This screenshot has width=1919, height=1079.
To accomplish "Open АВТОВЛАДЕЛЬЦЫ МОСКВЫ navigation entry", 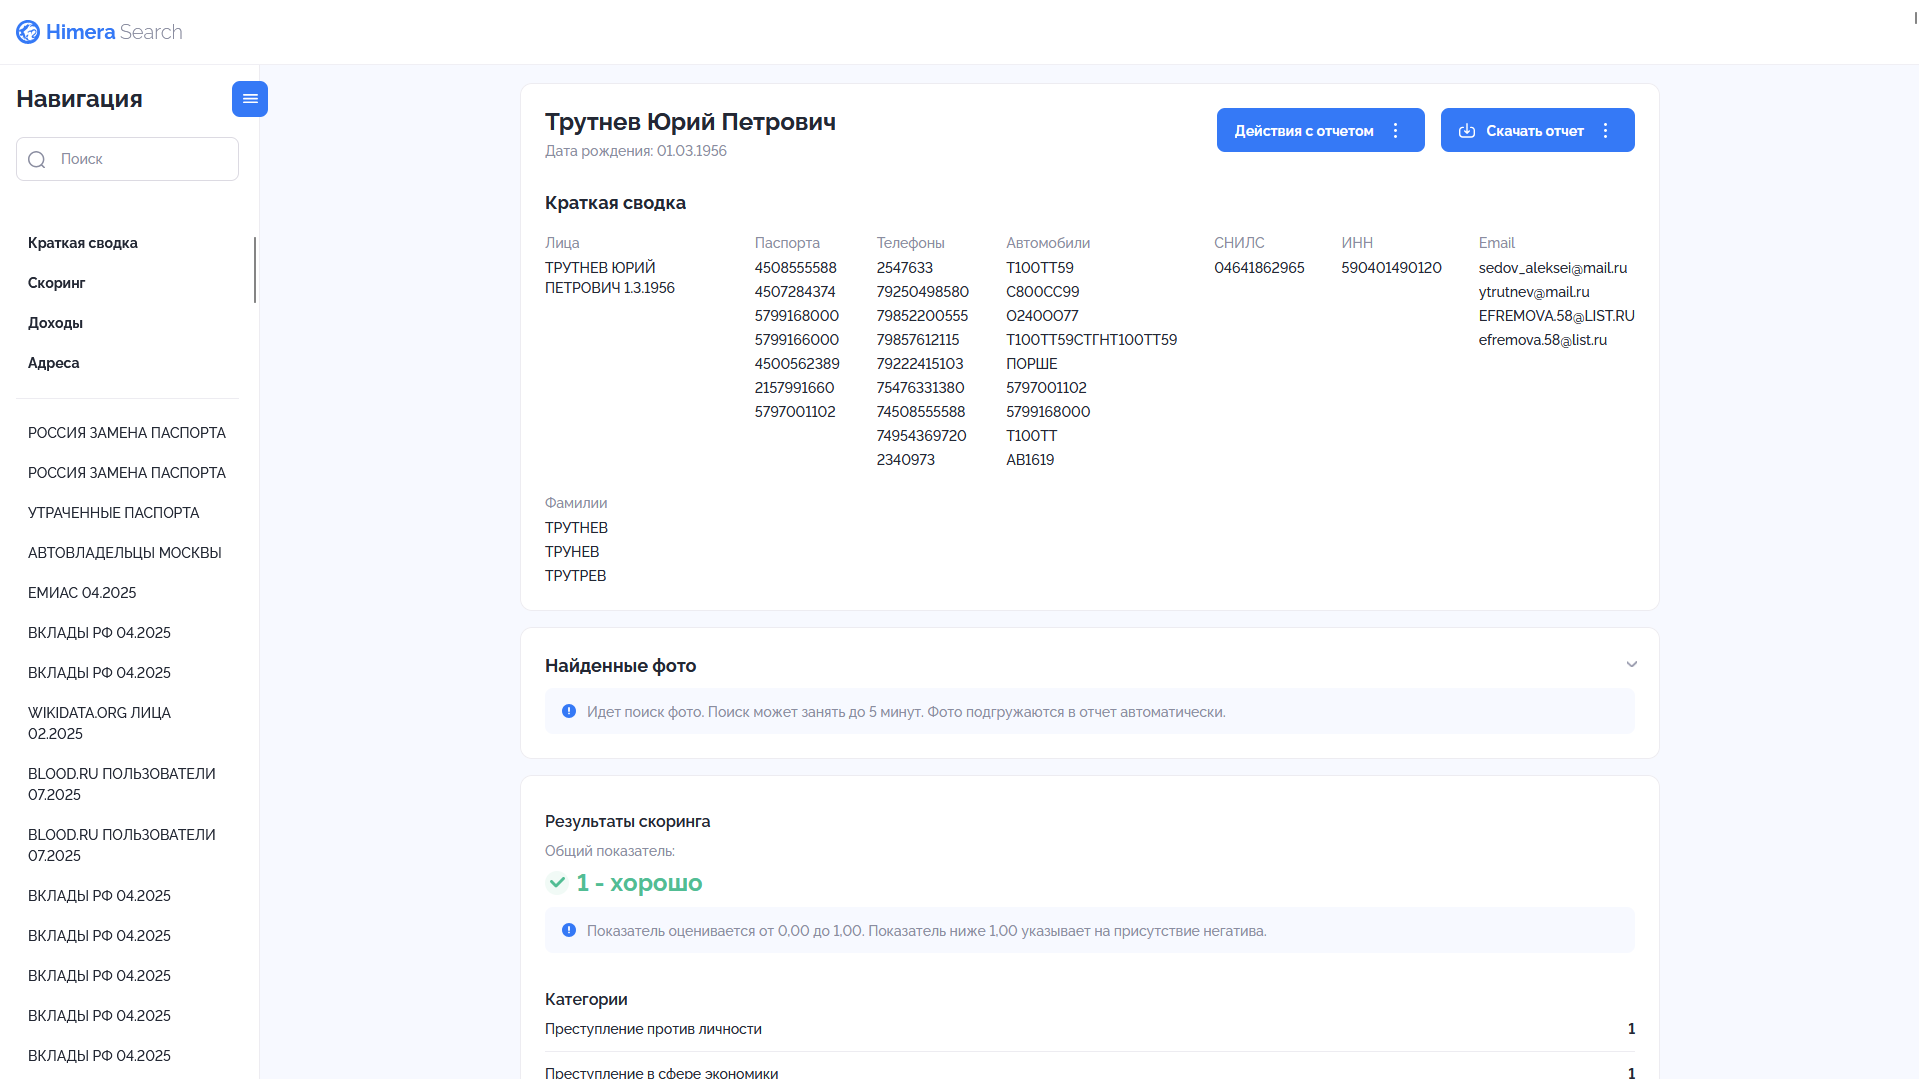I will (125, 553).
